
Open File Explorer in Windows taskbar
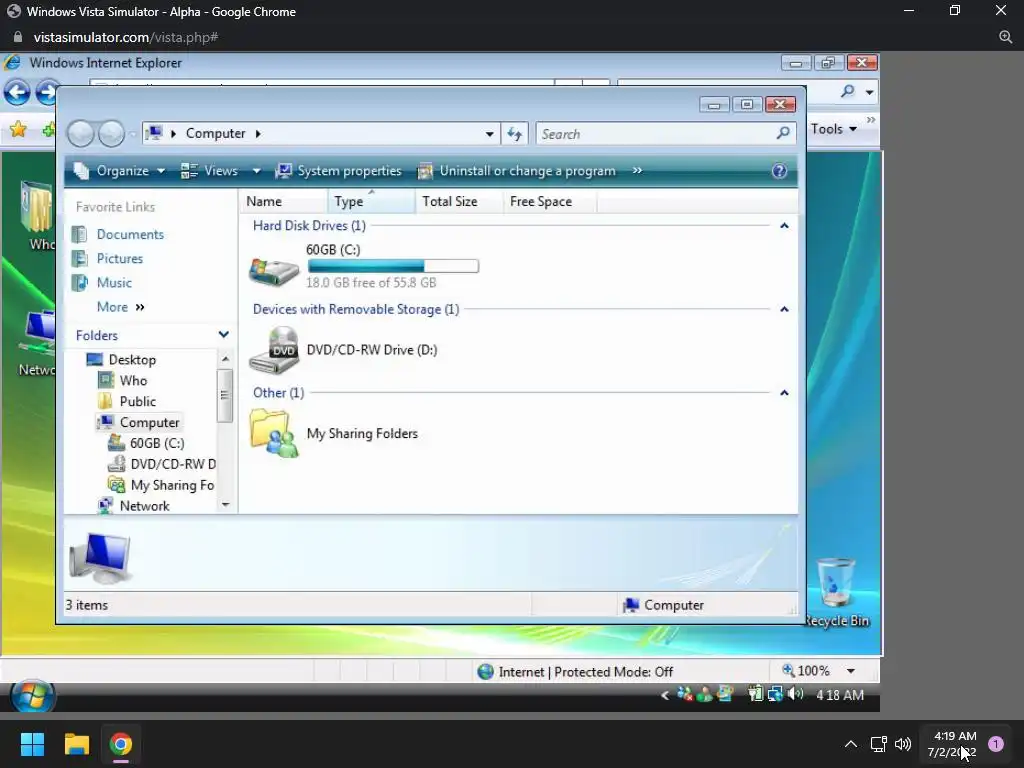point(76,744)
